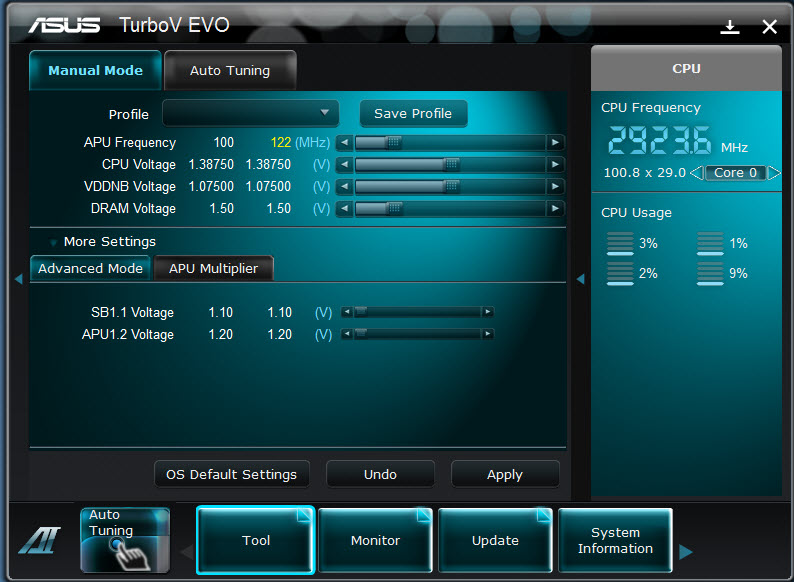The height and width of the screenshot is (582, 794).
Task: Select next CPU core with right arrow
Action: 773,173
